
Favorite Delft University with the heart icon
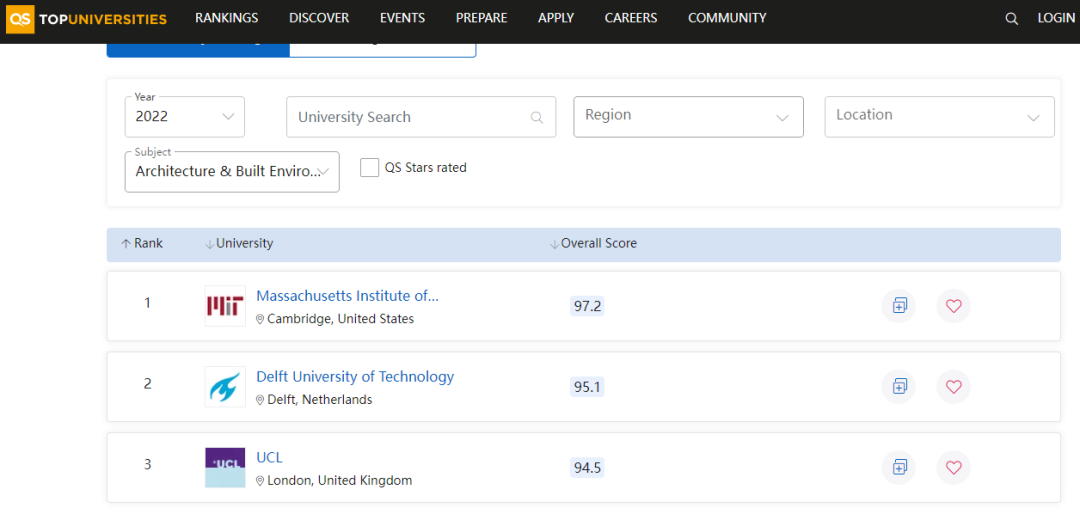[x=953, y=387]
